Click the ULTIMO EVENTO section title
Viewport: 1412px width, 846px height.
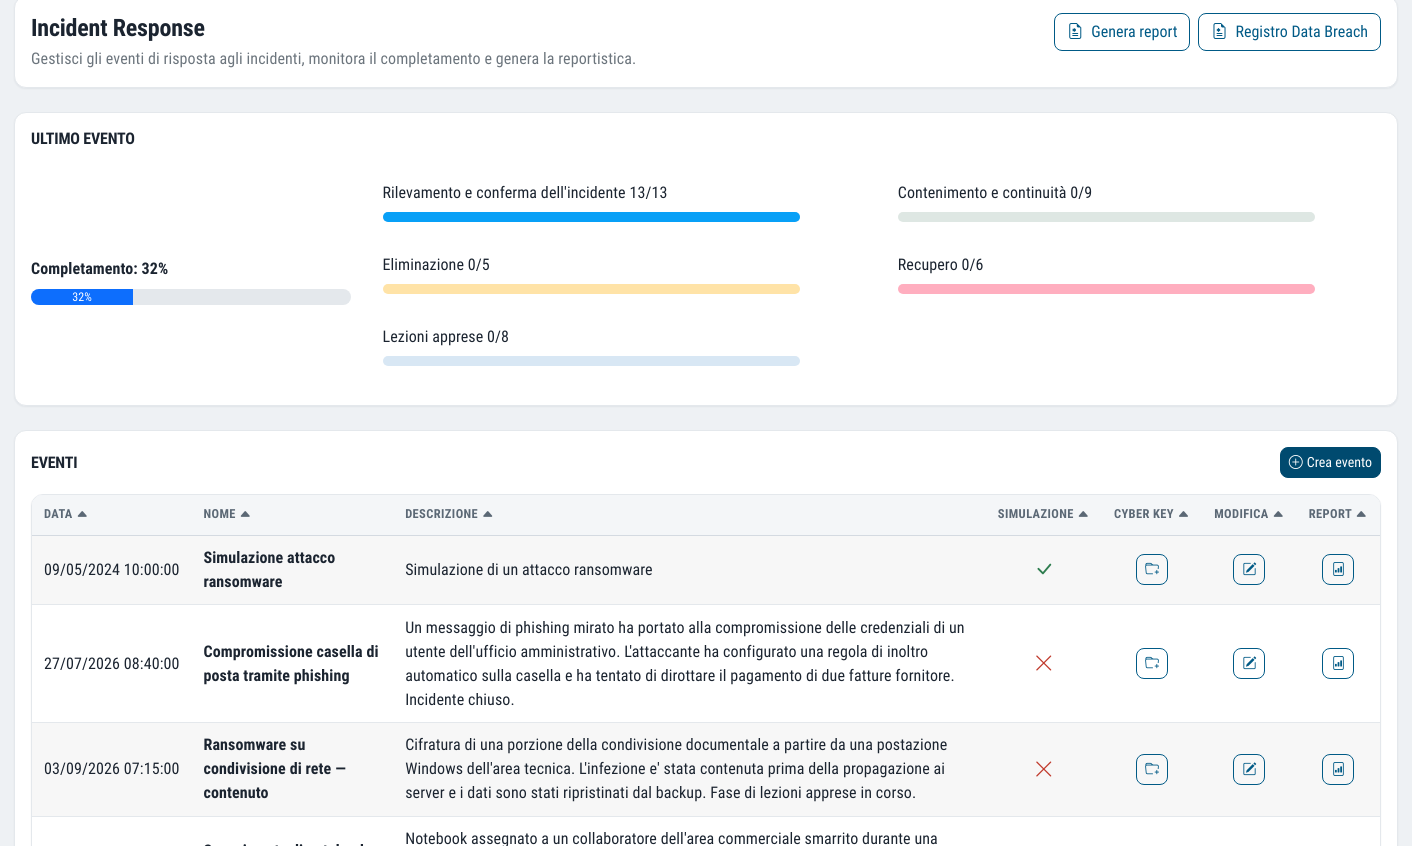83,139
